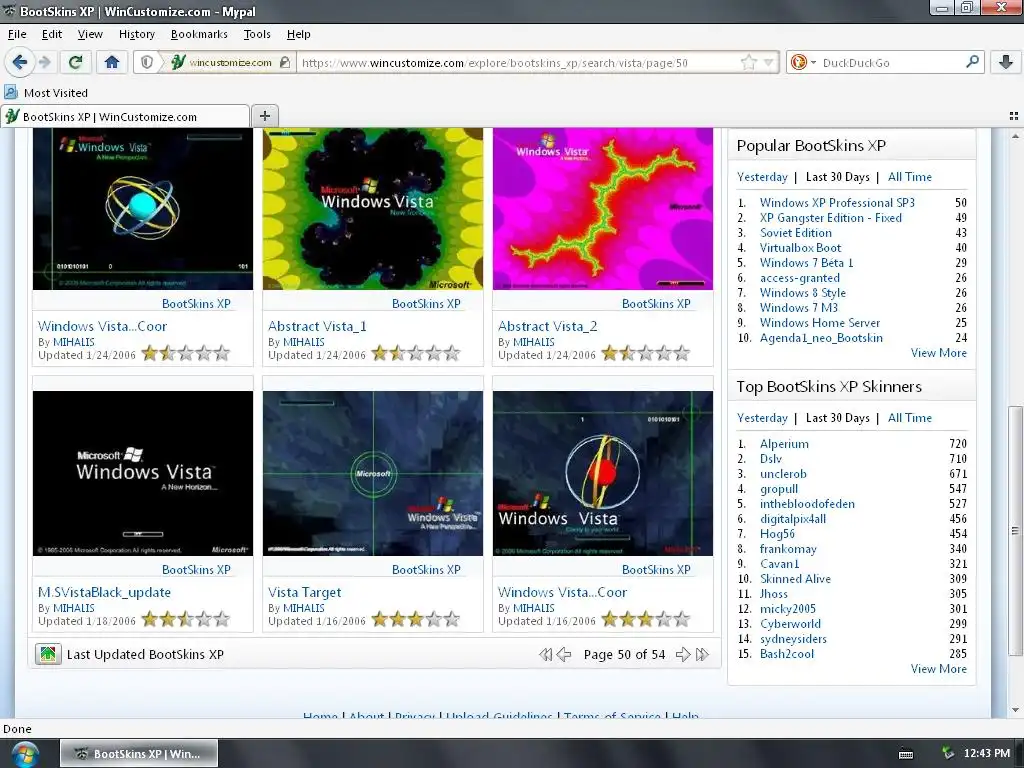Open skinner Alperium's profile link
Image resolution: width=1024 pixels, height=768 pixels.
pyautogui.click(x=784, y=443)
